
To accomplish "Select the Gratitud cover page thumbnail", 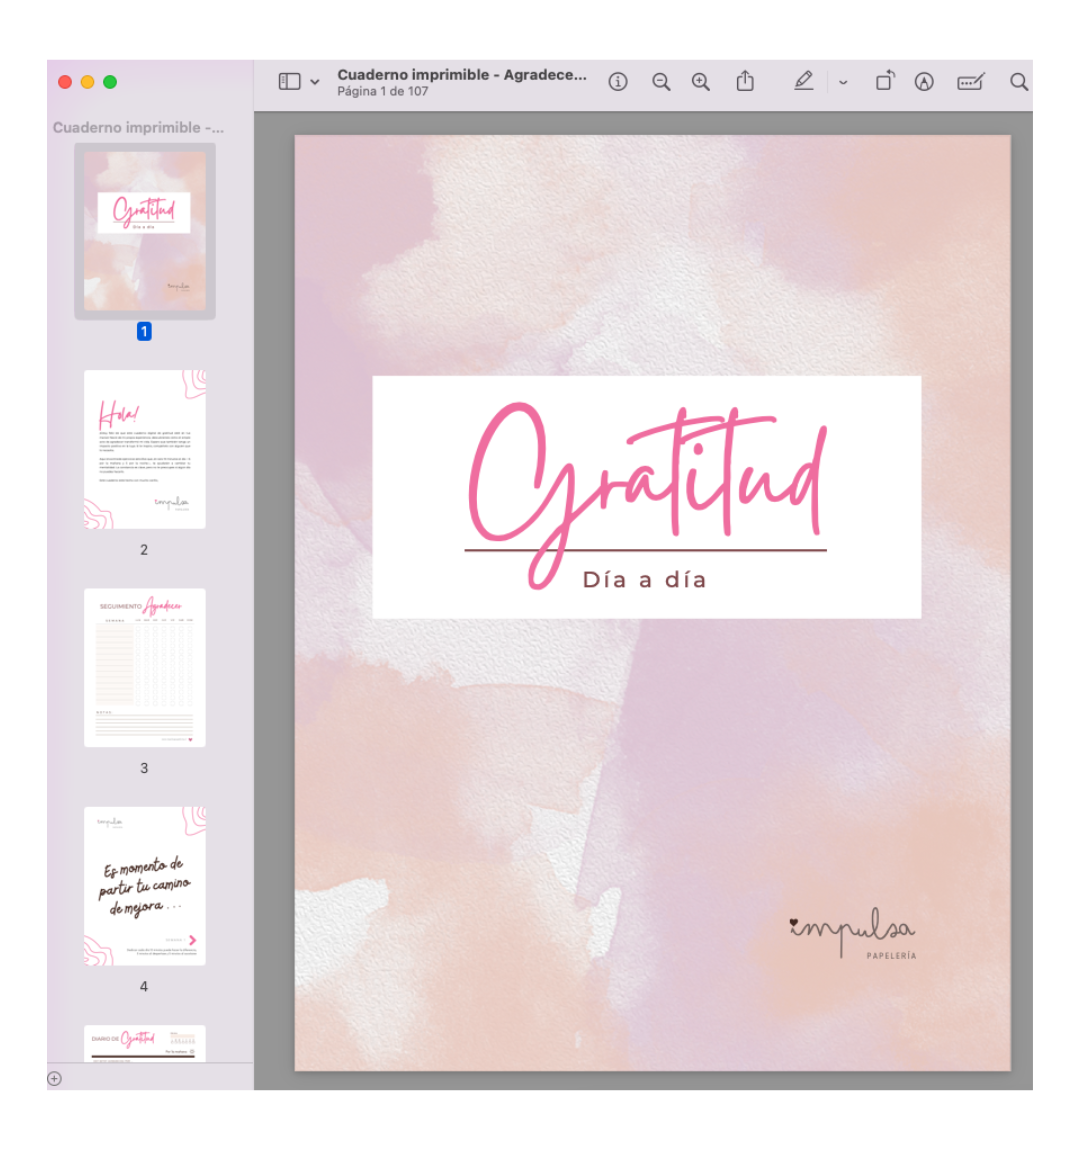I will tap(145, 230).
